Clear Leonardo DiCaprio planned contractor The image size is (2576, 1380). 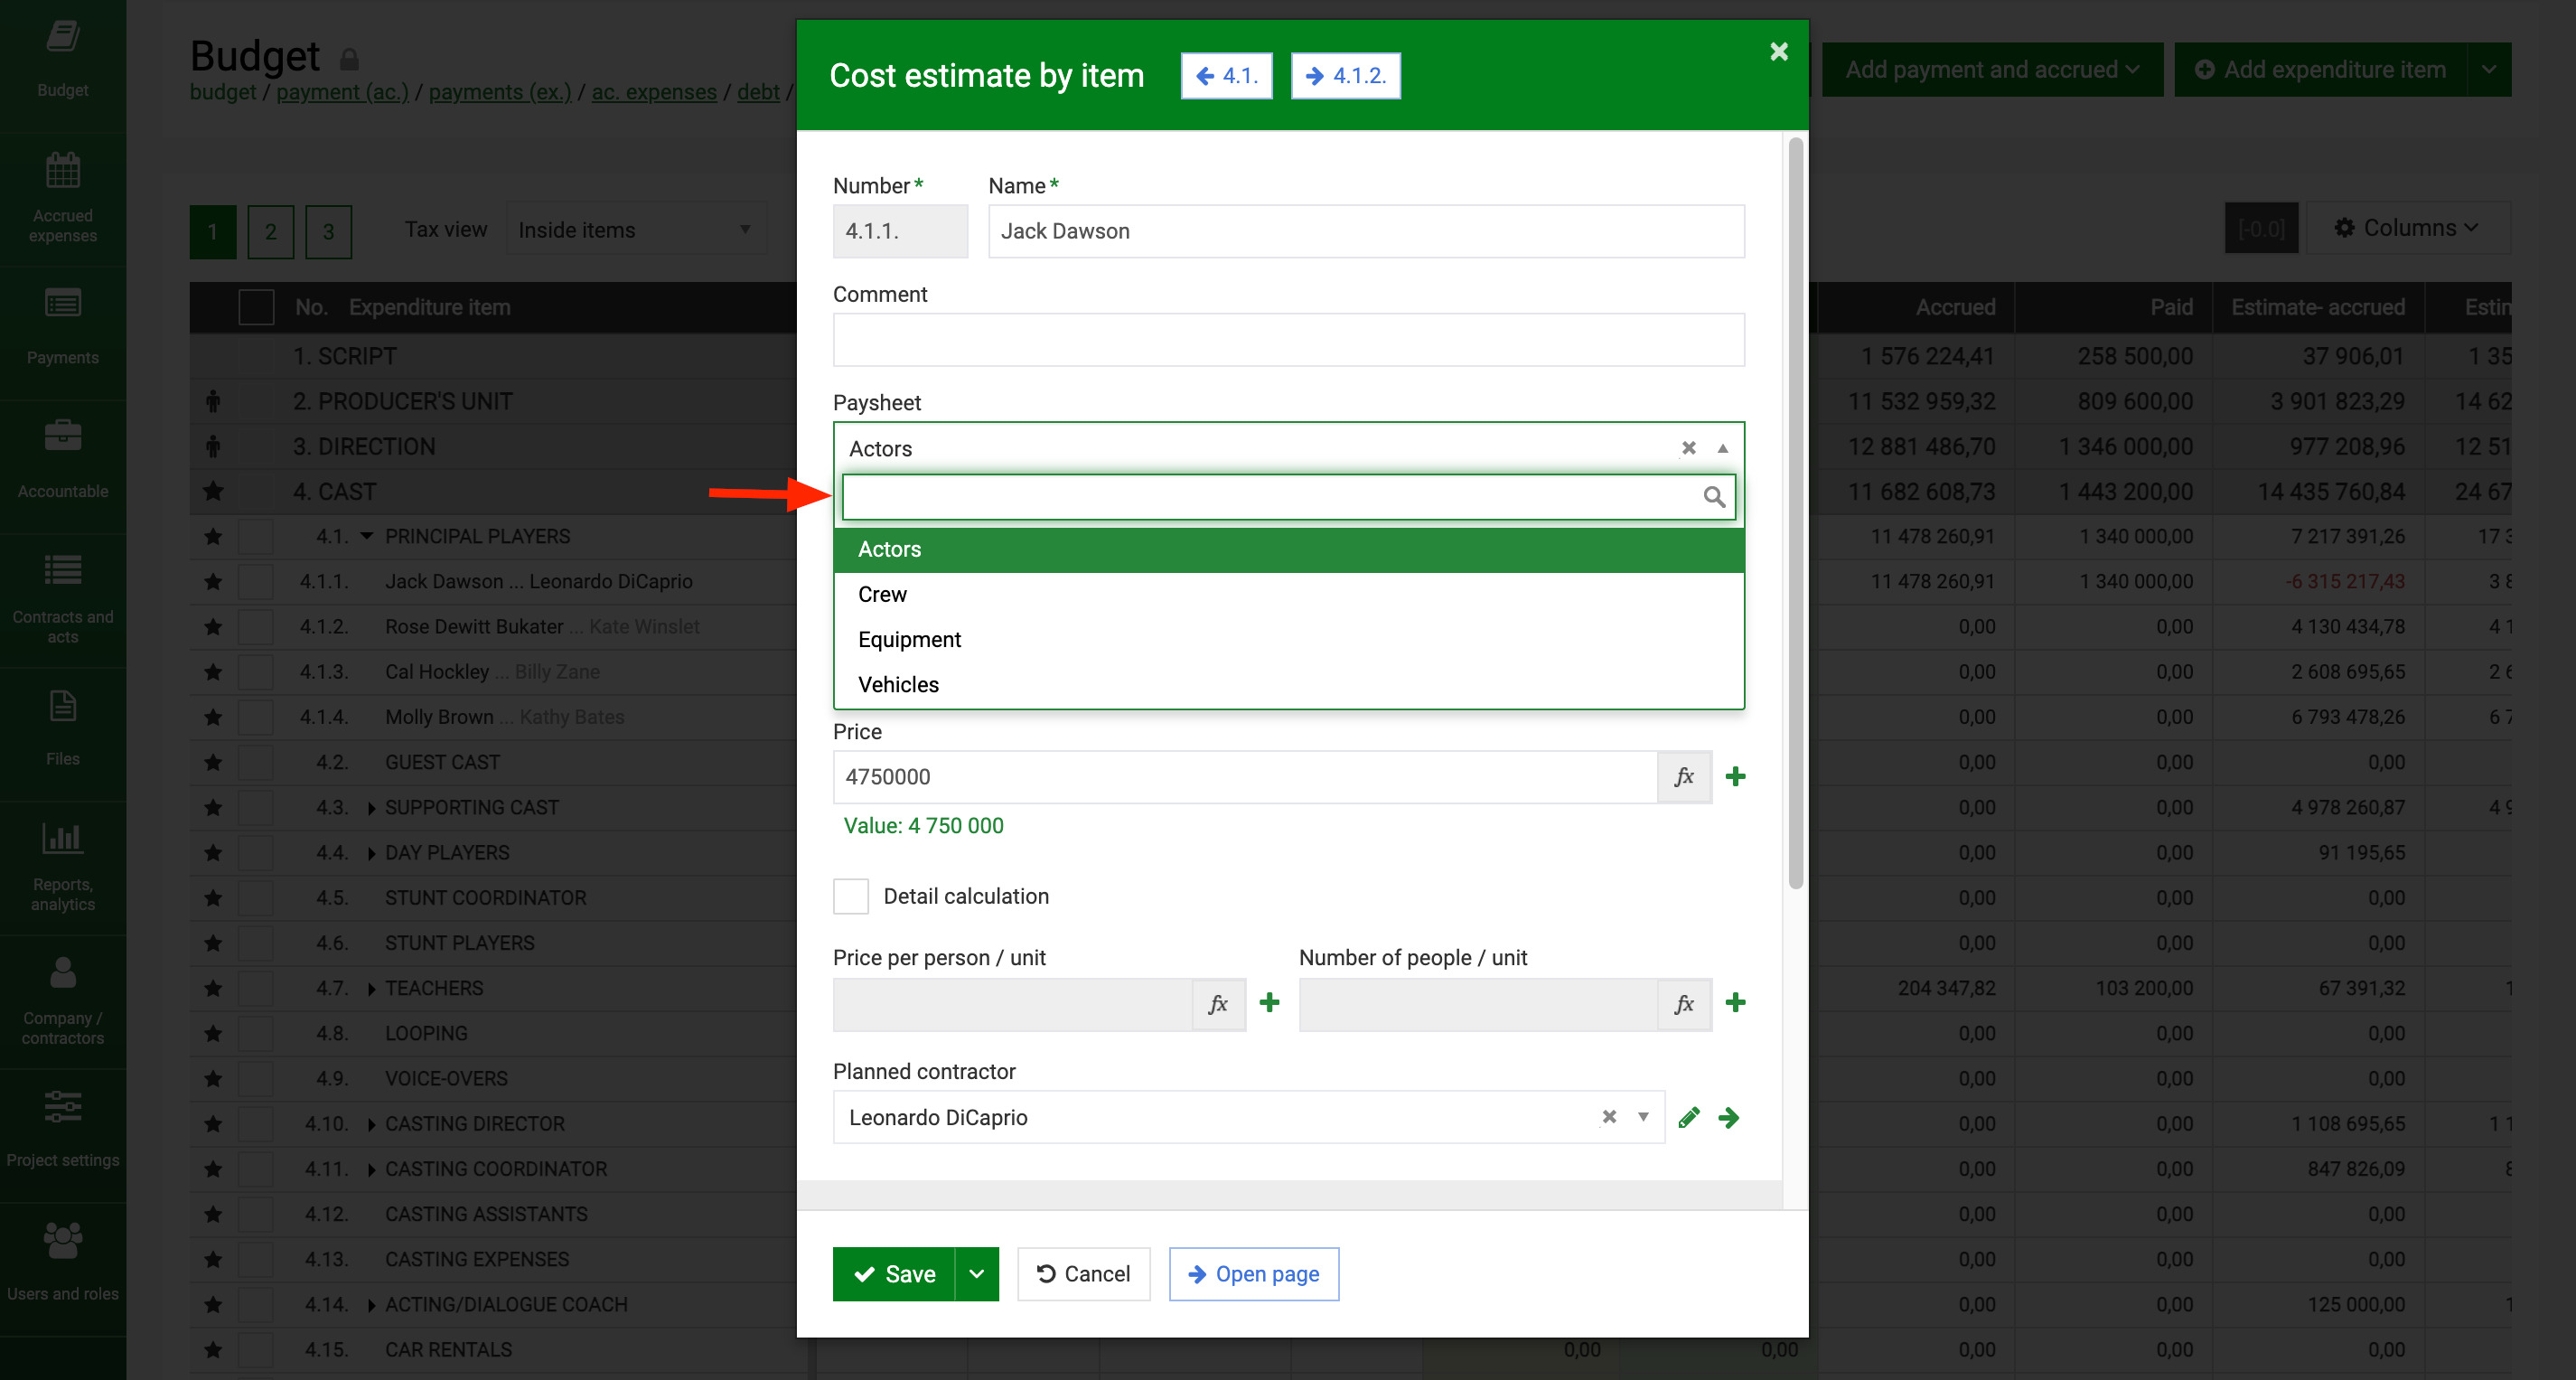click(1609, 1117)
